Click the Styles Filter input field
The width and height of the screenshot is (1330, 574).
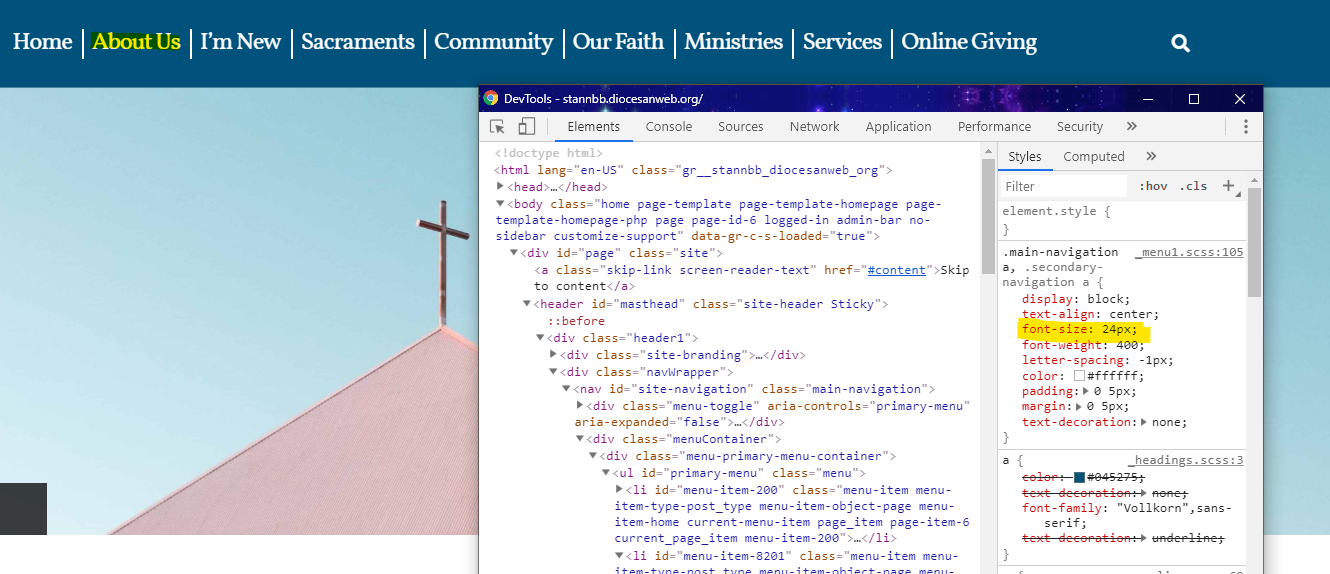click(x=1063, y=187)
